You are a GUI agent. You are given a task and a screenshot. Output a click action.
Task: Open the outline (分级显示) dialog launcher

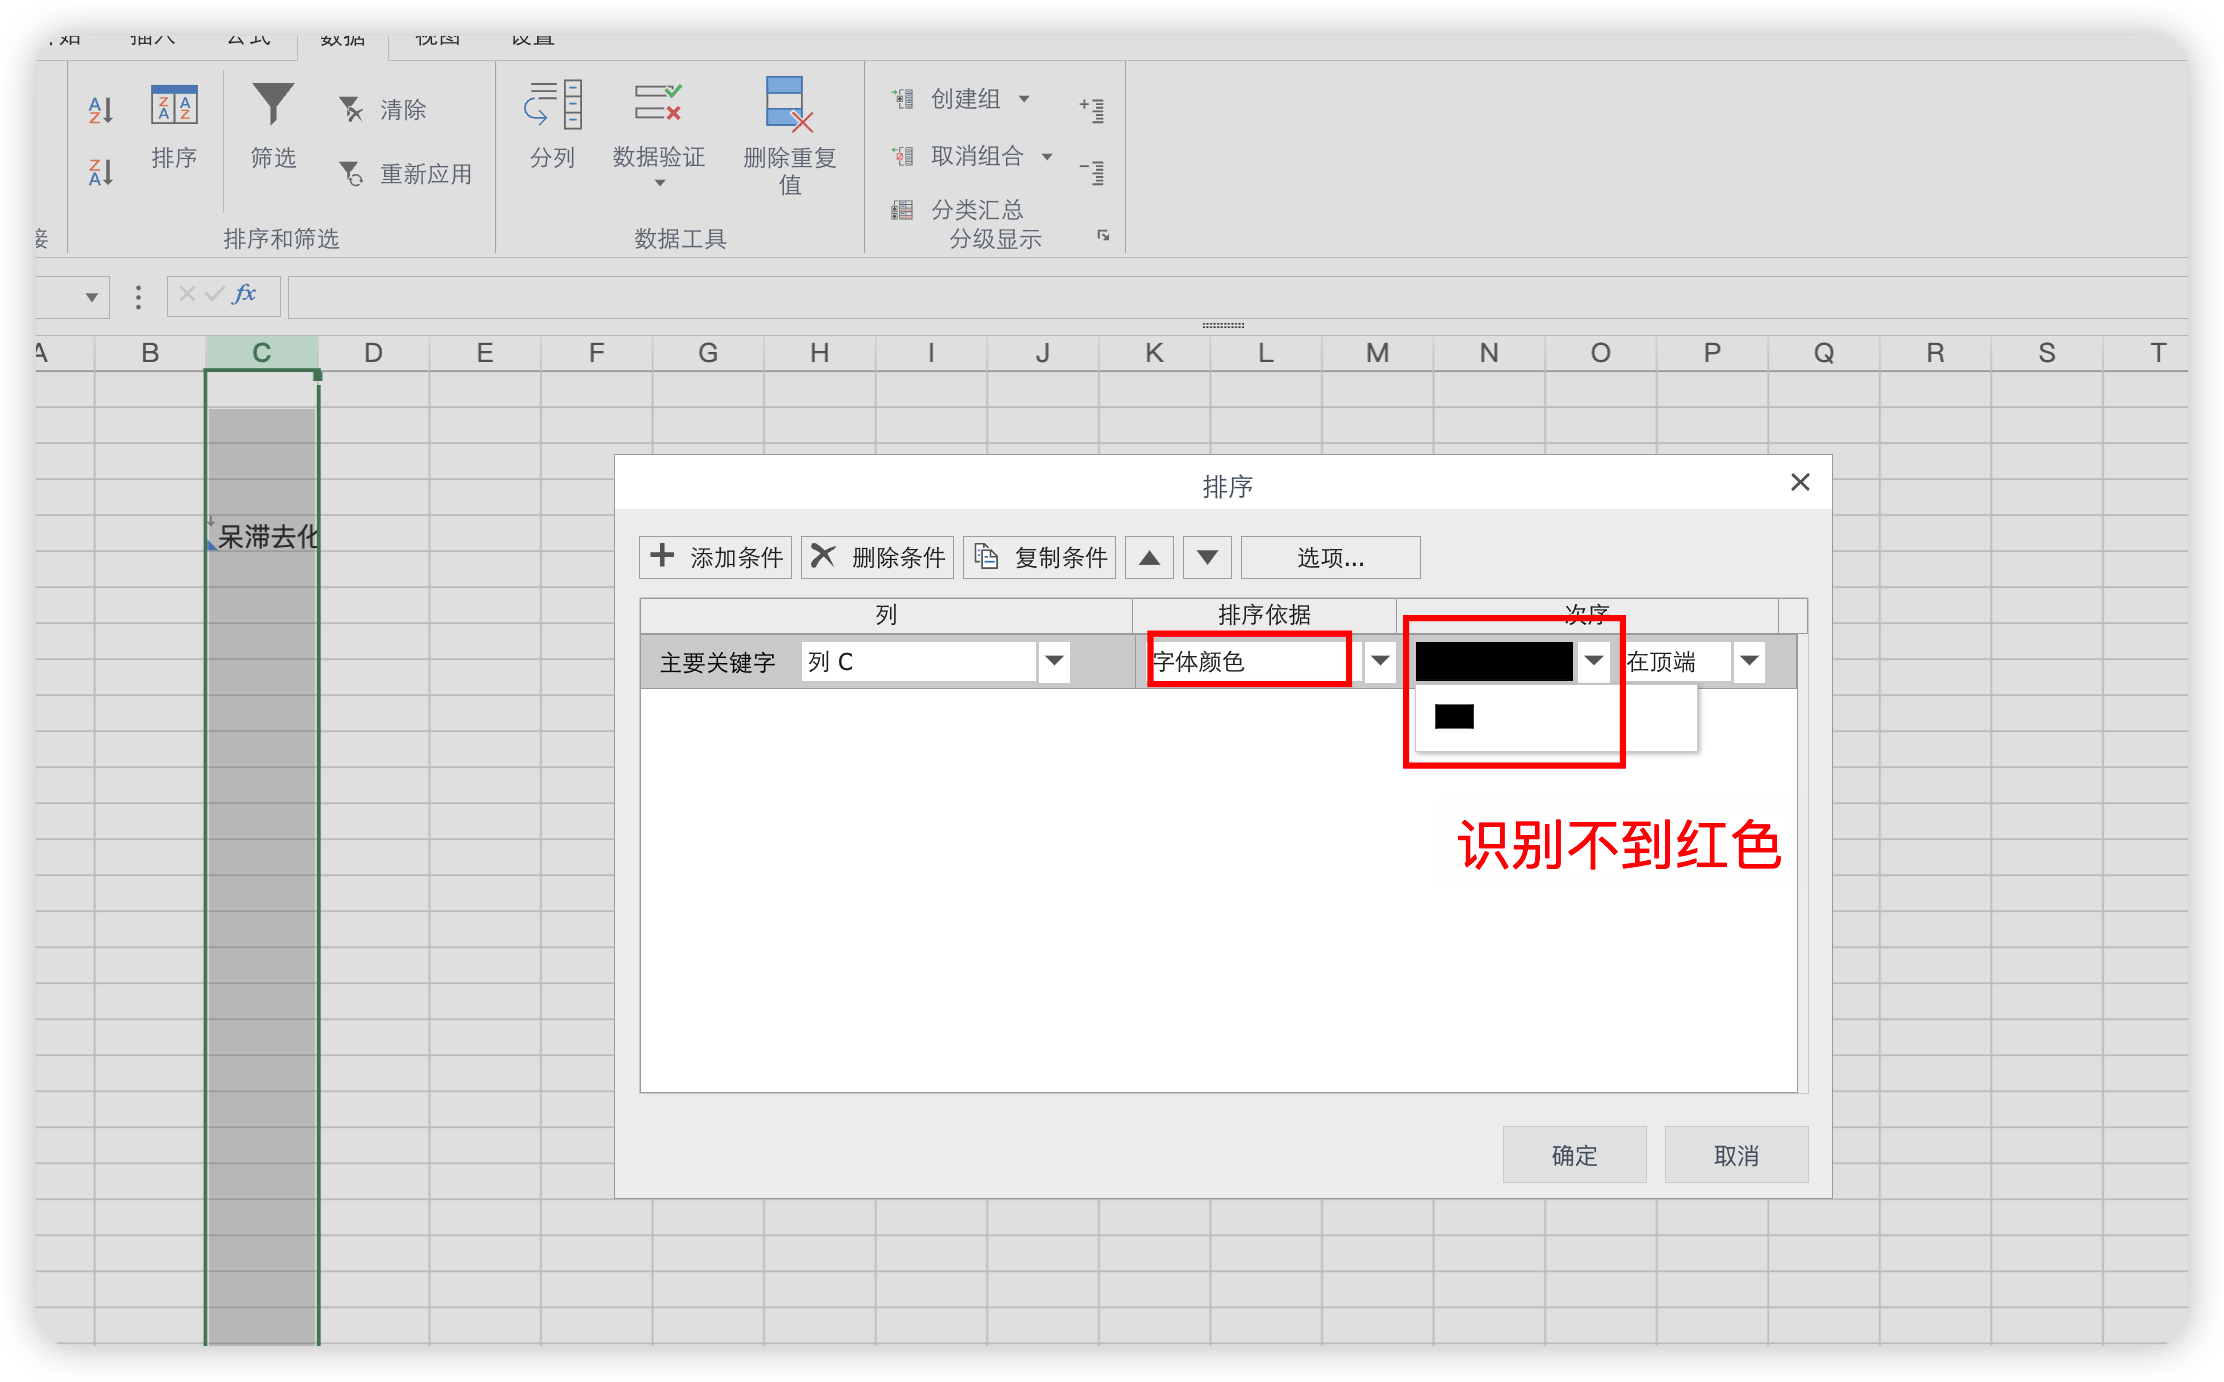tap(1103, 236)
